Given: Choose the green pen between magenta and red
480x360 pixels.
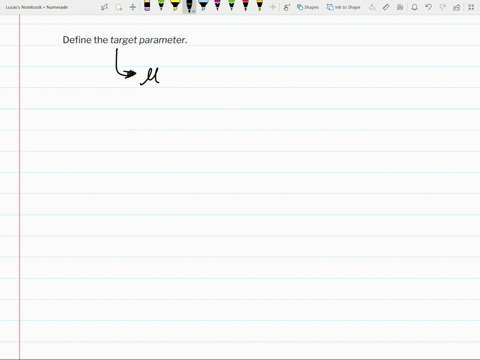Looking at the screenshot, I should pos(231,6).
